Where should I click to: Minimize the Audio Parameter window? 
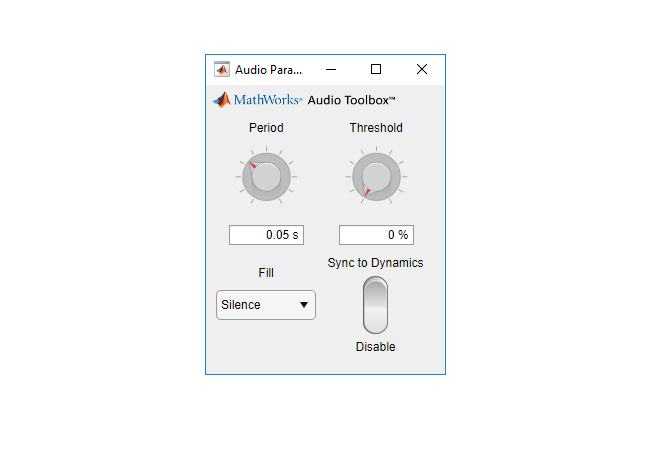pyautogui.click(x=331, y=69)
